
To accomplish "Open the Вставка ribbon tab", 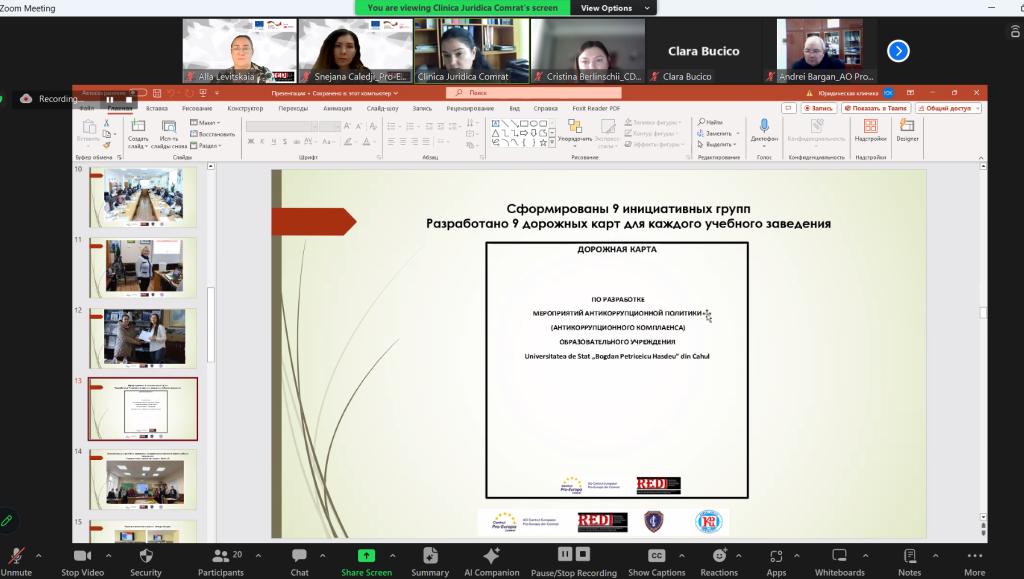I will [x=157, y=108].
